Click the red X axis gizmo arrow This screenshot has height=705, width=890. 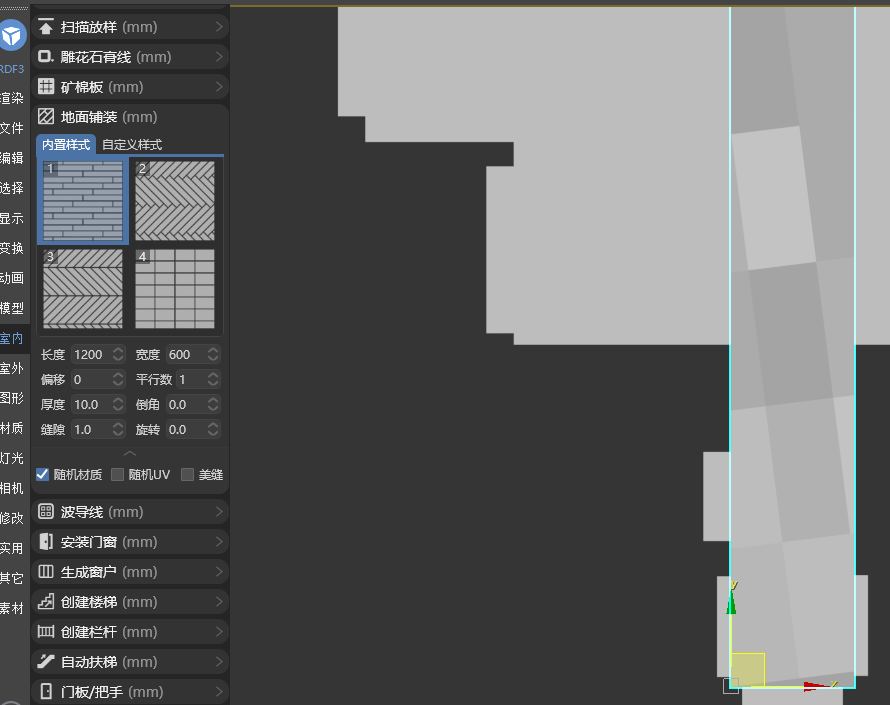(816, 686)
